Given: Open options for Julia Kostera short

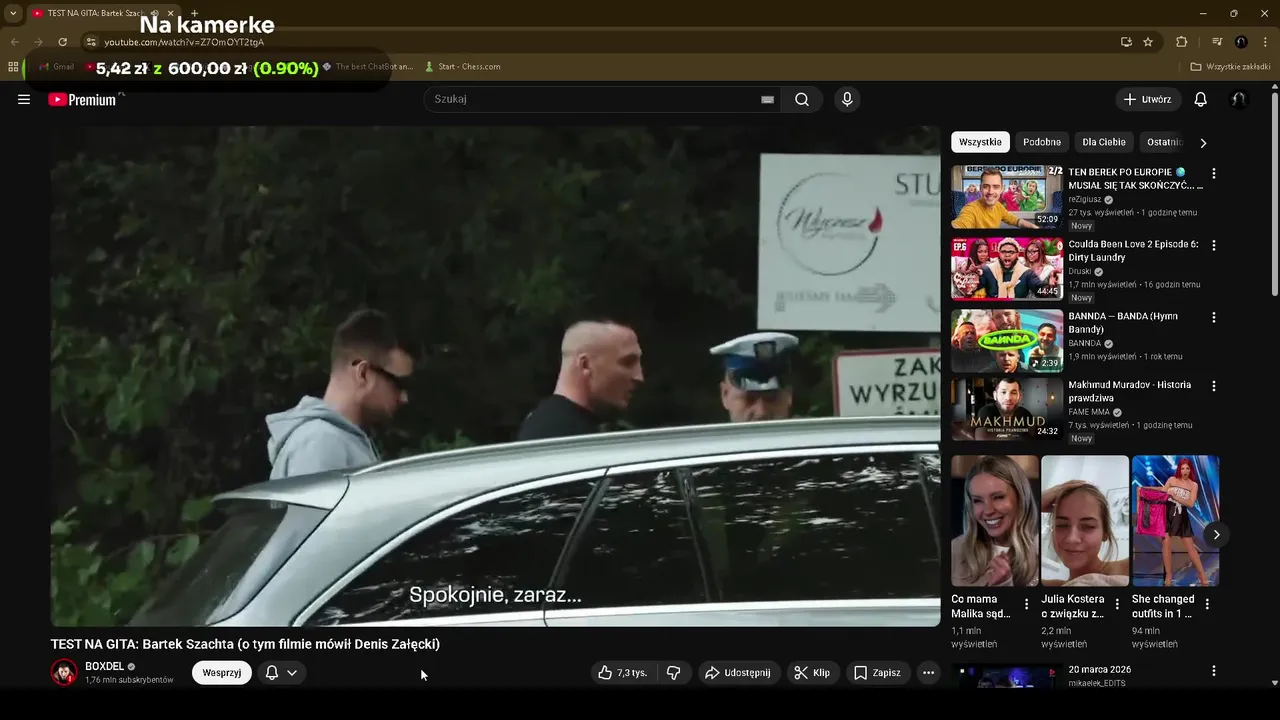Looking at the screenshot, I should tap(1117, 604).
